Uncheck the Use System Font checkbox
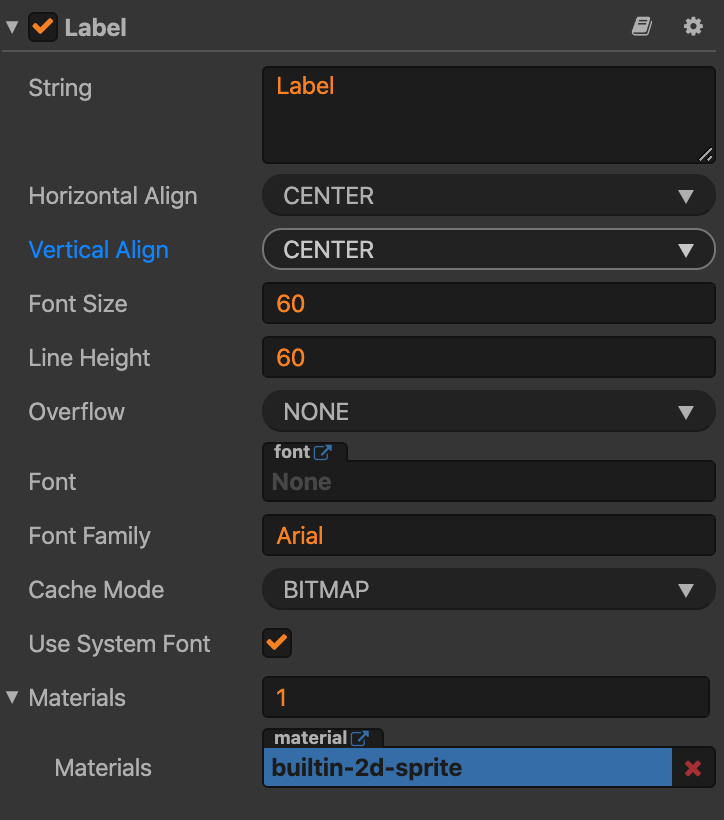Image resolution: width=724 pixels, height=820 pixels. pos(277,643)
